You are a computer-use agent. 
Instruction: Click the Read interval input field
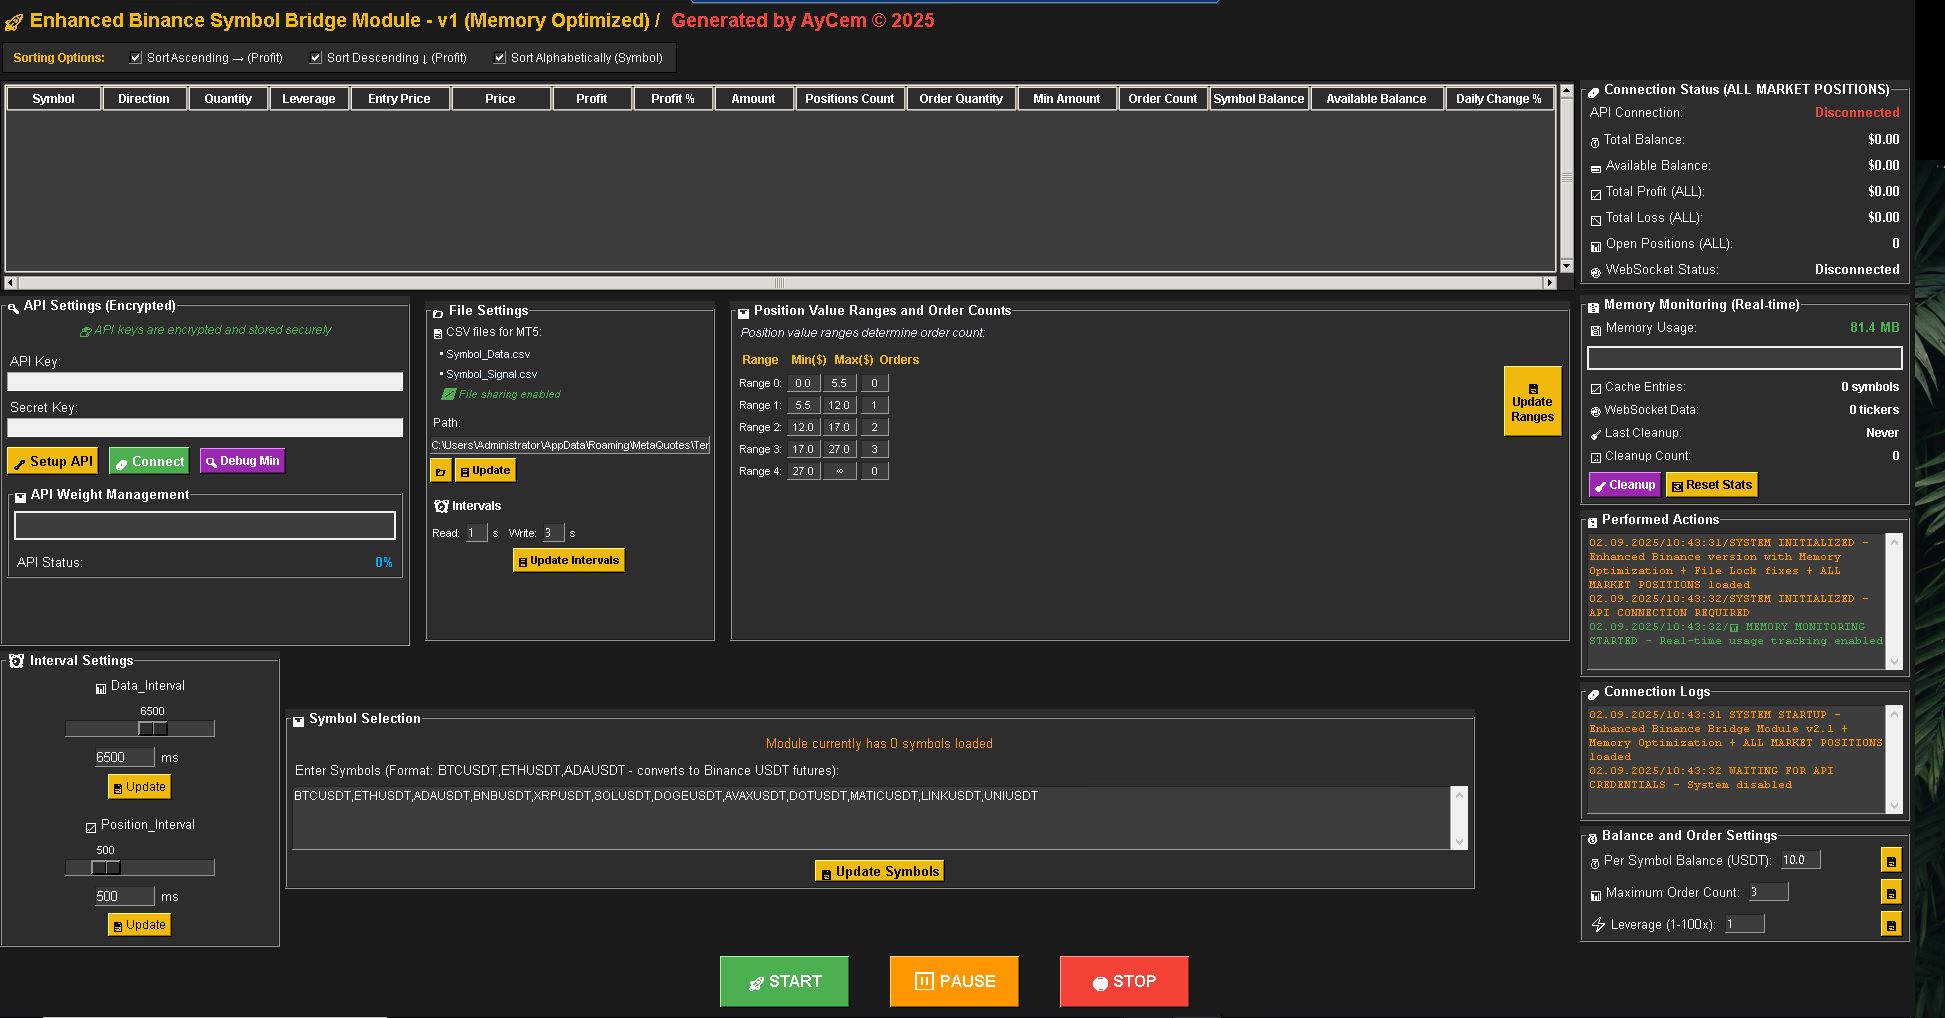476,533
